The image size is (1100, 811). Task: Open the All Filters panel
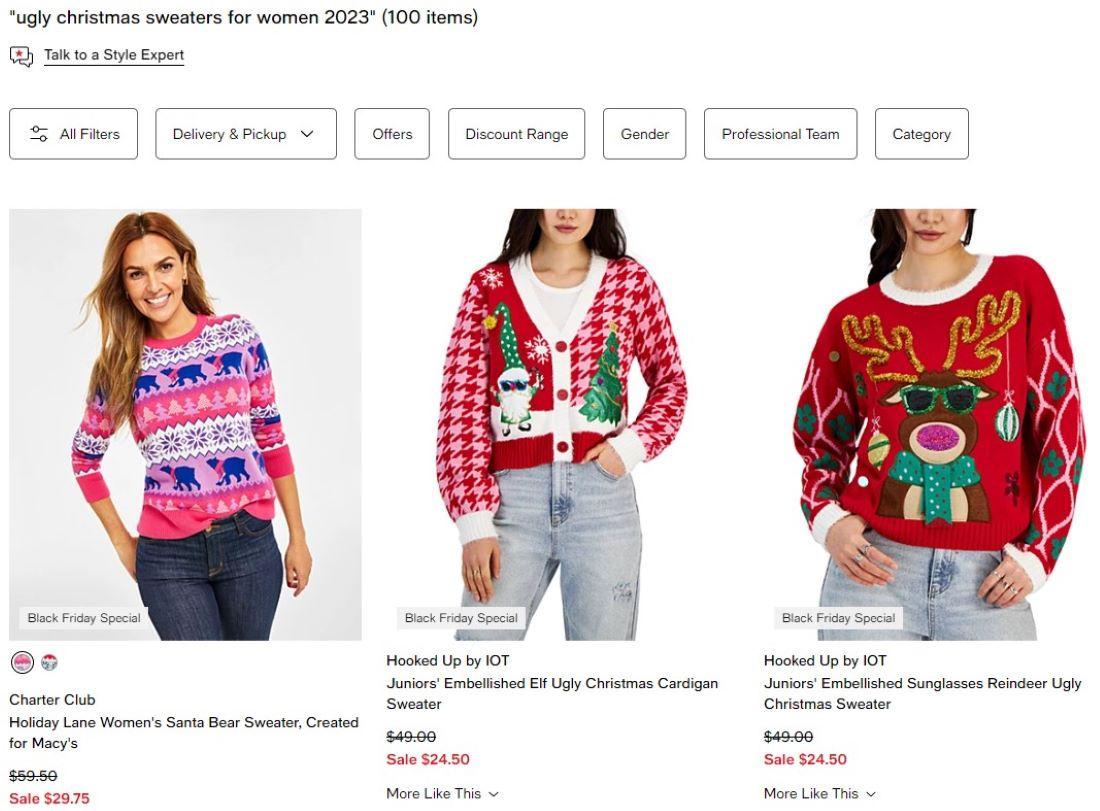tap(73, 134)
